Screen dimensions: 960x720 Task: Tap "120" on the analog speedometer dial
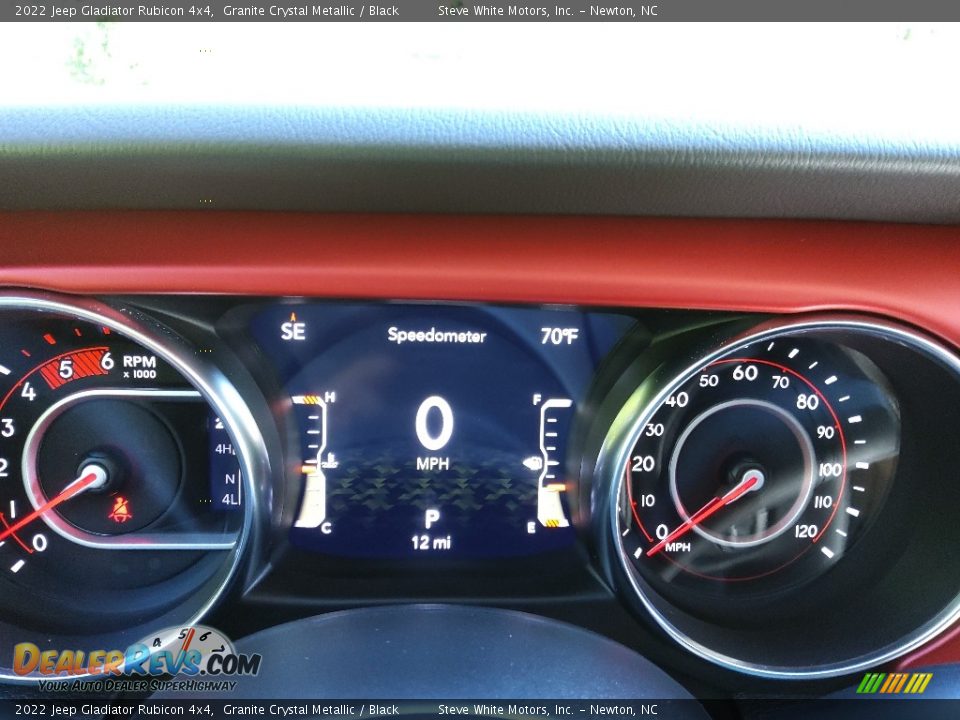(806, 531)
